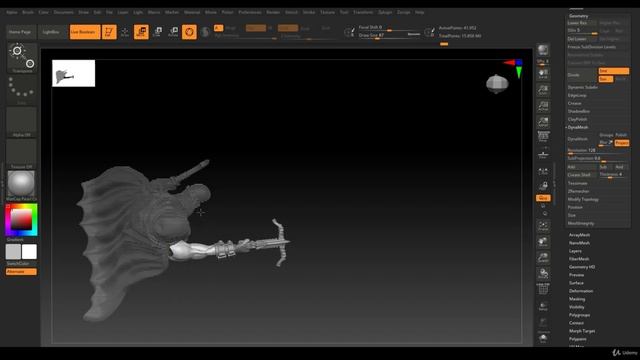The width and height of the screenshot is (640, 360).
Task: Toggle the Live Boolean button
Action: tap(85, 32)
